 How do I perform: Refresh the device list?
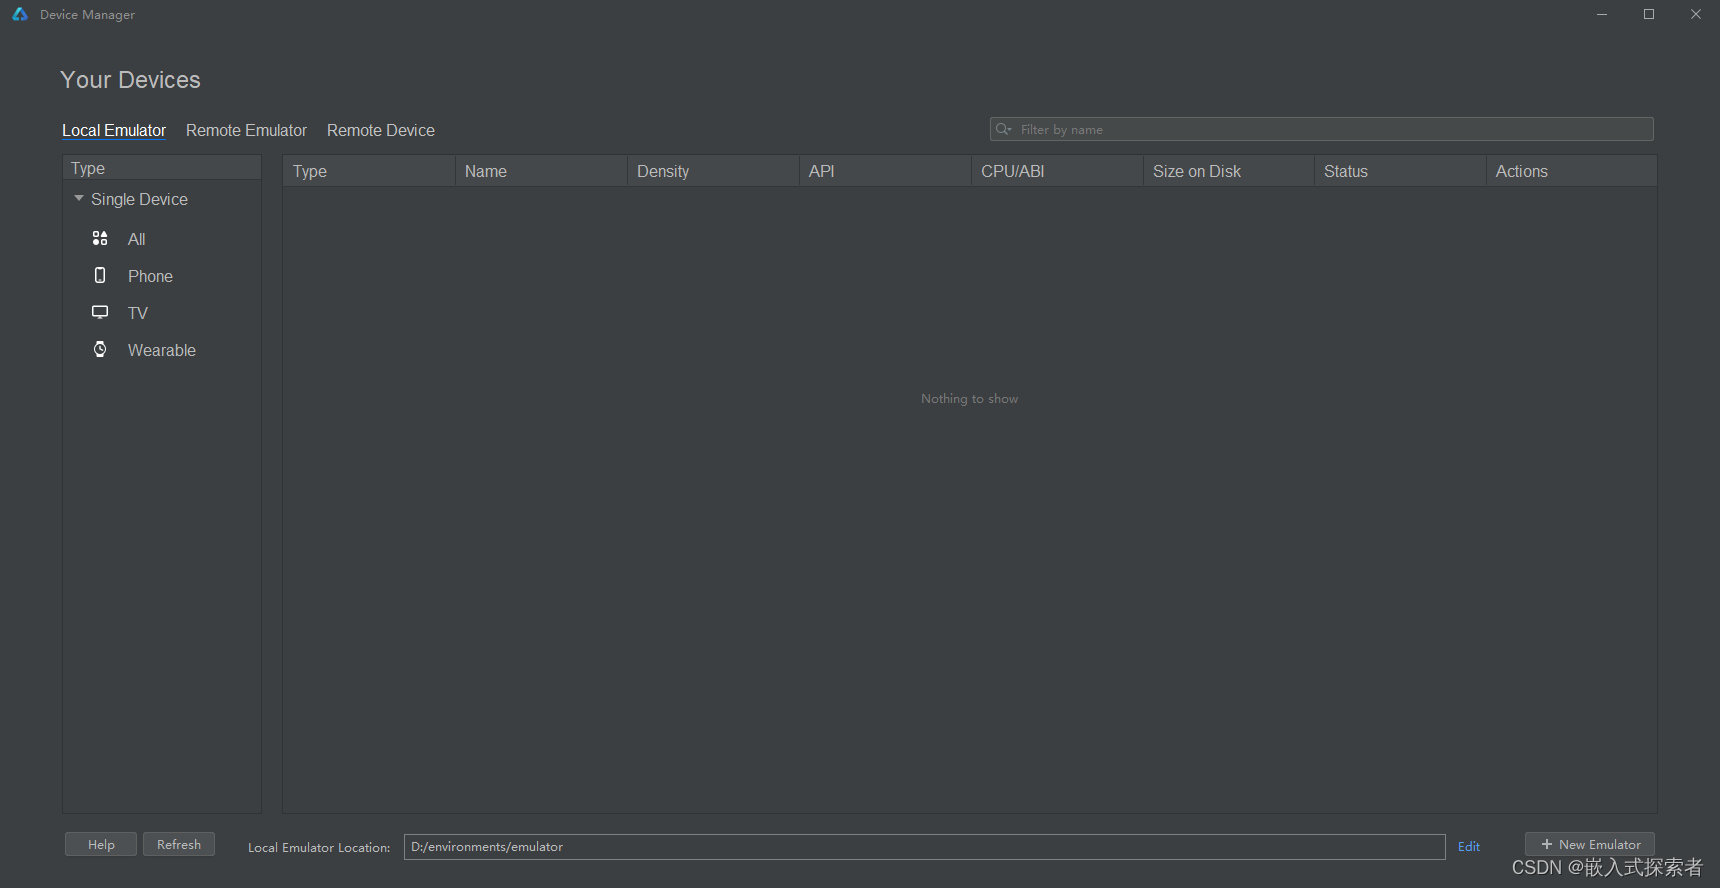[x=179, y=844]
